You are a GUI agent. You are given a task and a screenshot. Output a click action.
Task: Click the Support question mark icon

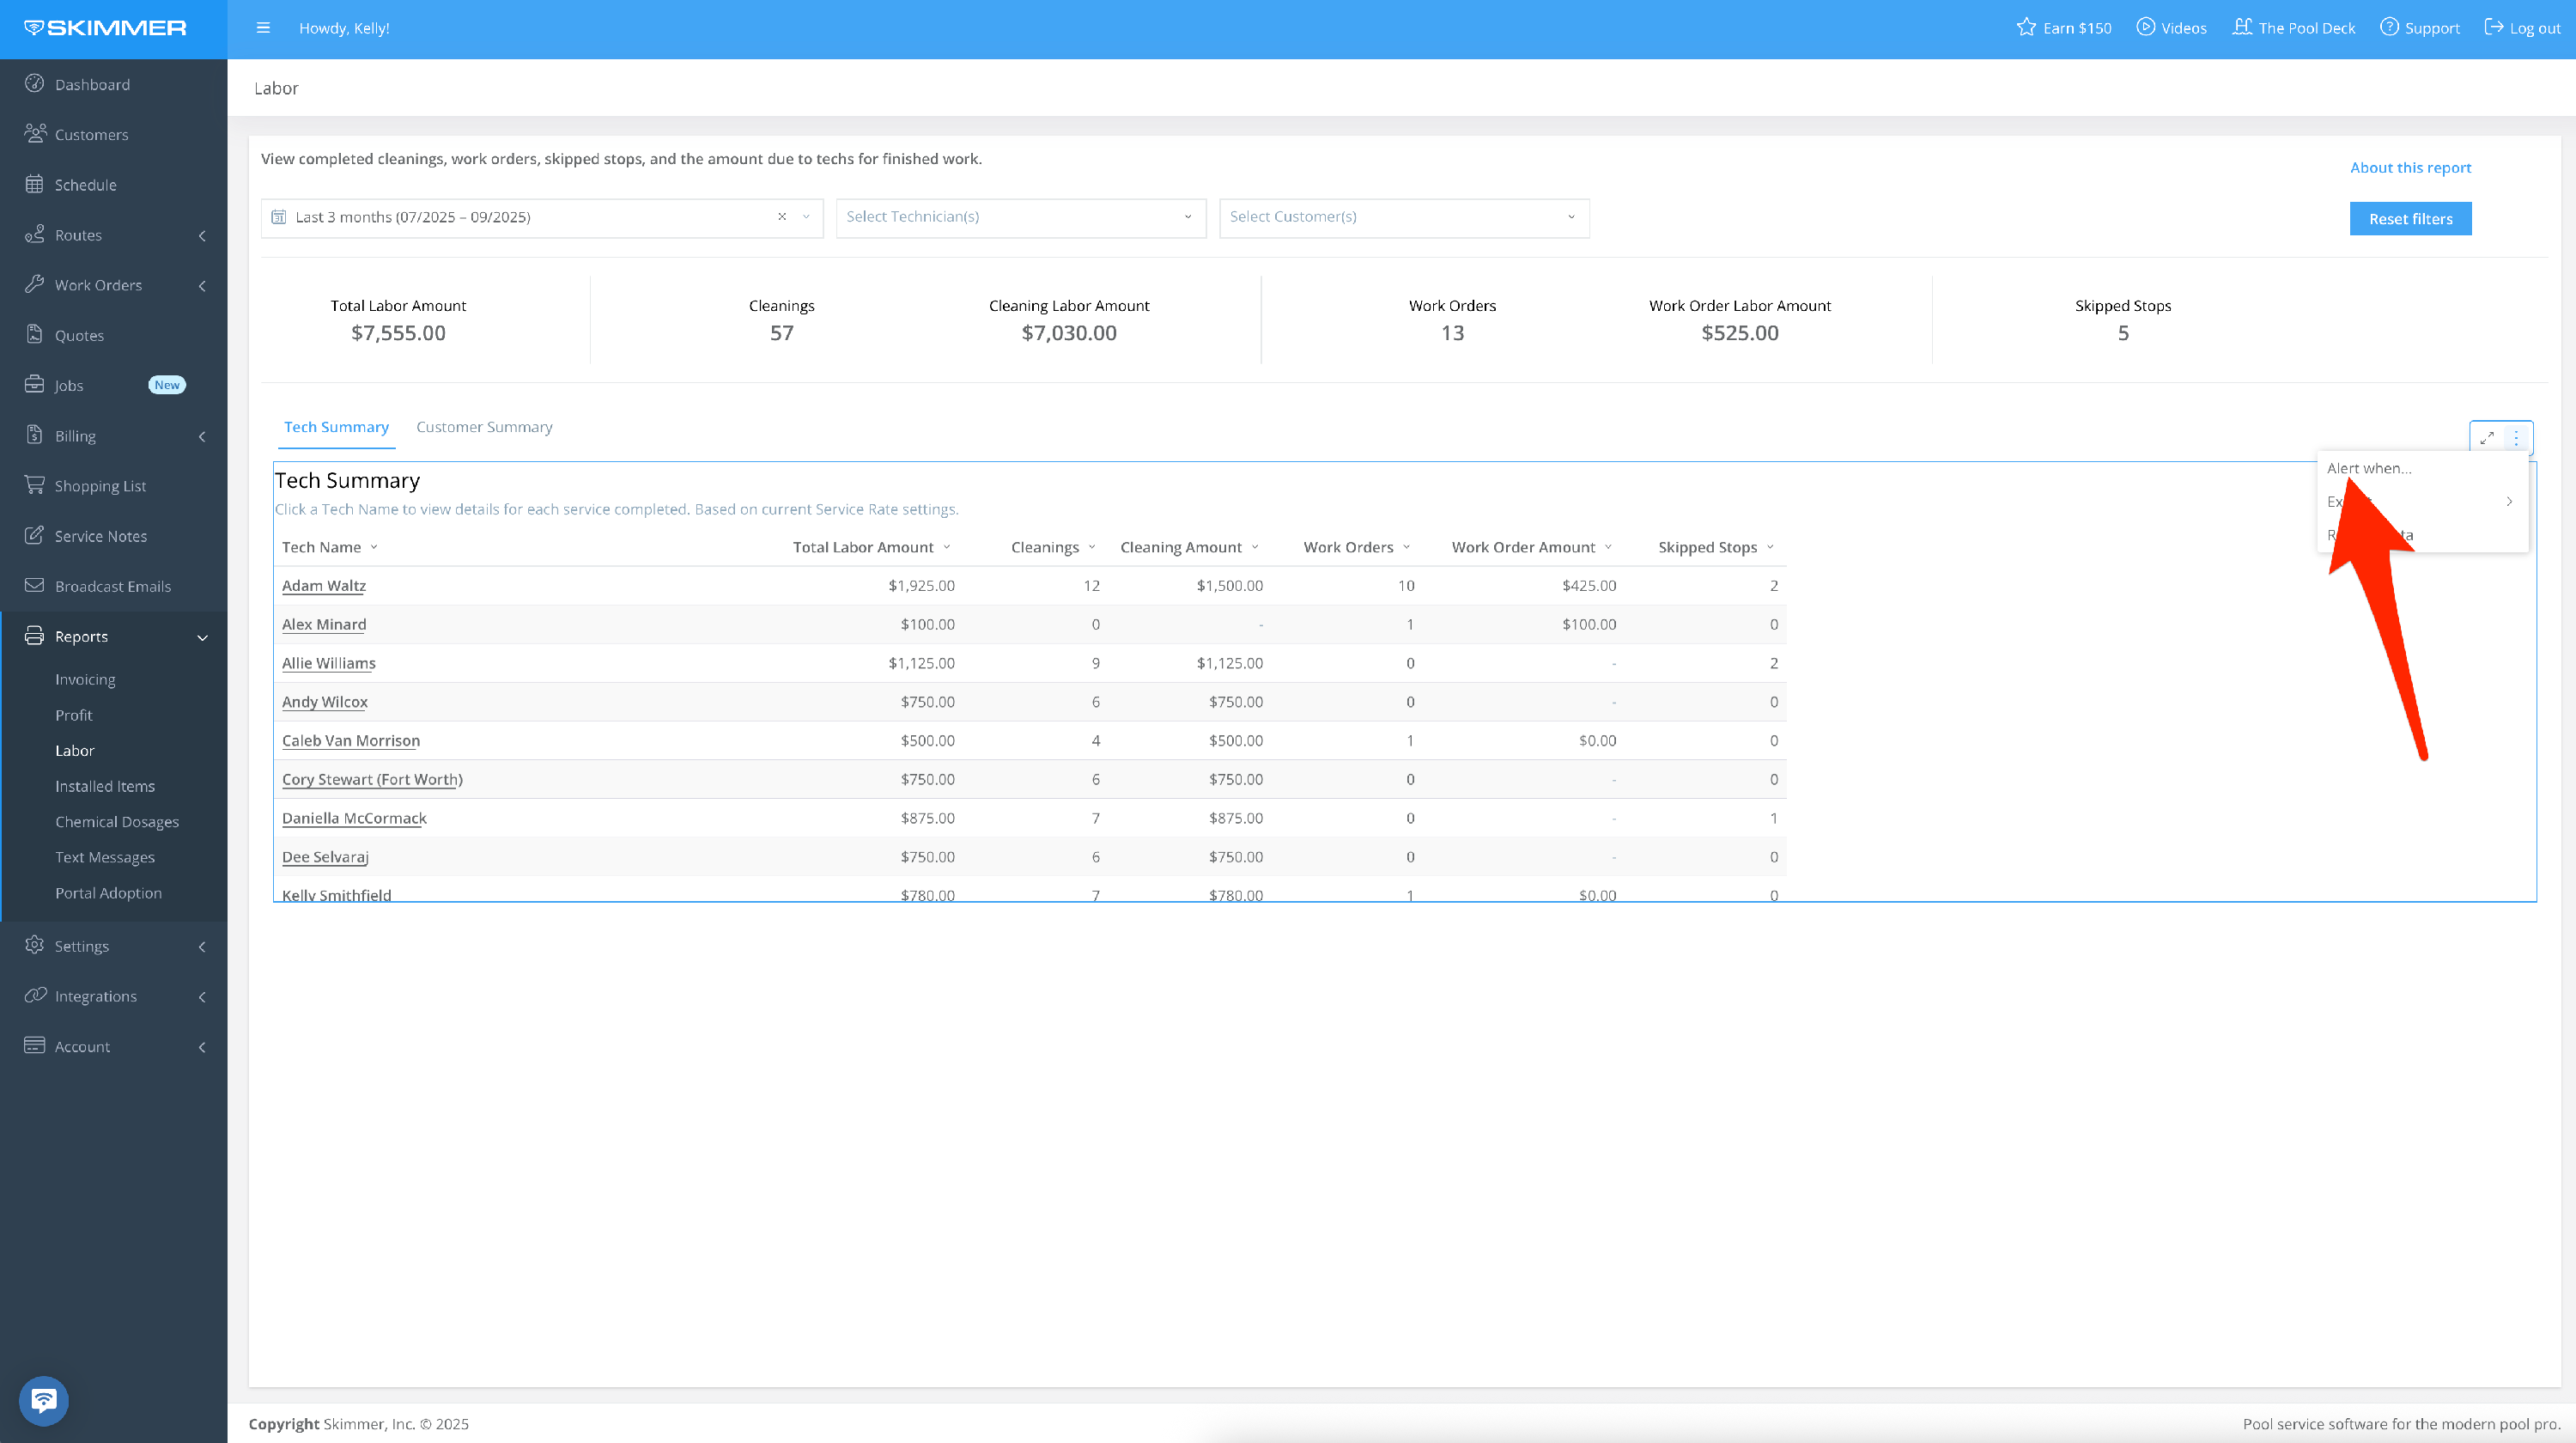pos(2389,27)
